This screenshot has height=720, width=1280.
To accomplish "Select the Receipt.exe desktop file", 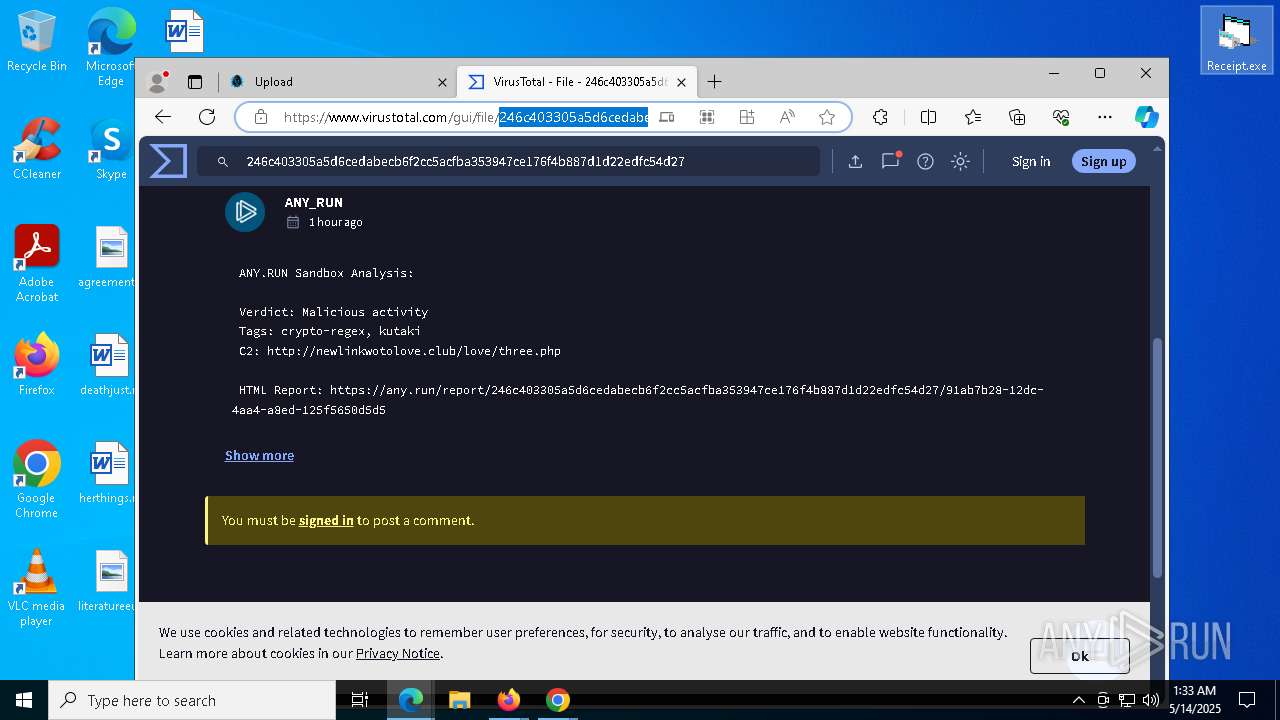I will pos(1236,41).
